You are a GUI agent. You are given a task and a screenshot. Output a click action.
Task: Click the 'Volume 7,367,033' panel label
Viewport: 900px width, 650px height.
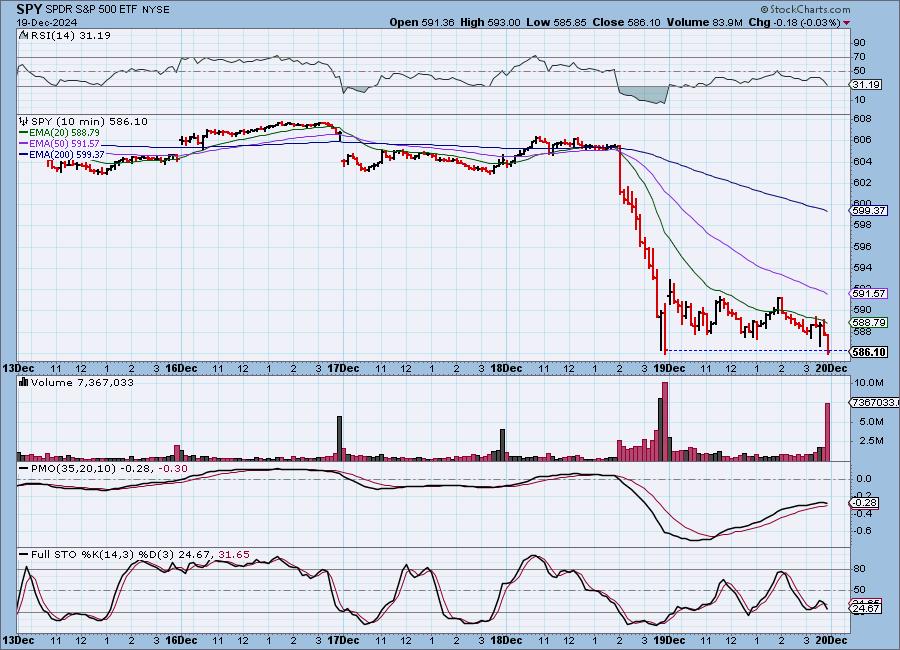click(x=82, y=382)
